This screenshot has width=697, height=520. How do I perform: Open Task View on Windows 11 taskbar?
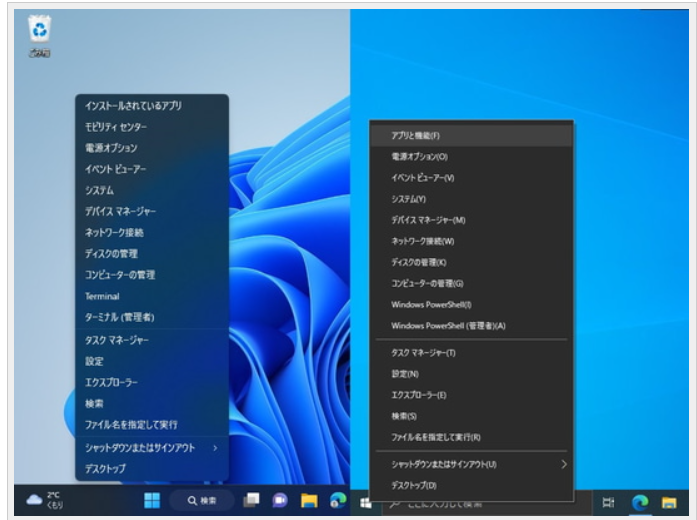251,500
